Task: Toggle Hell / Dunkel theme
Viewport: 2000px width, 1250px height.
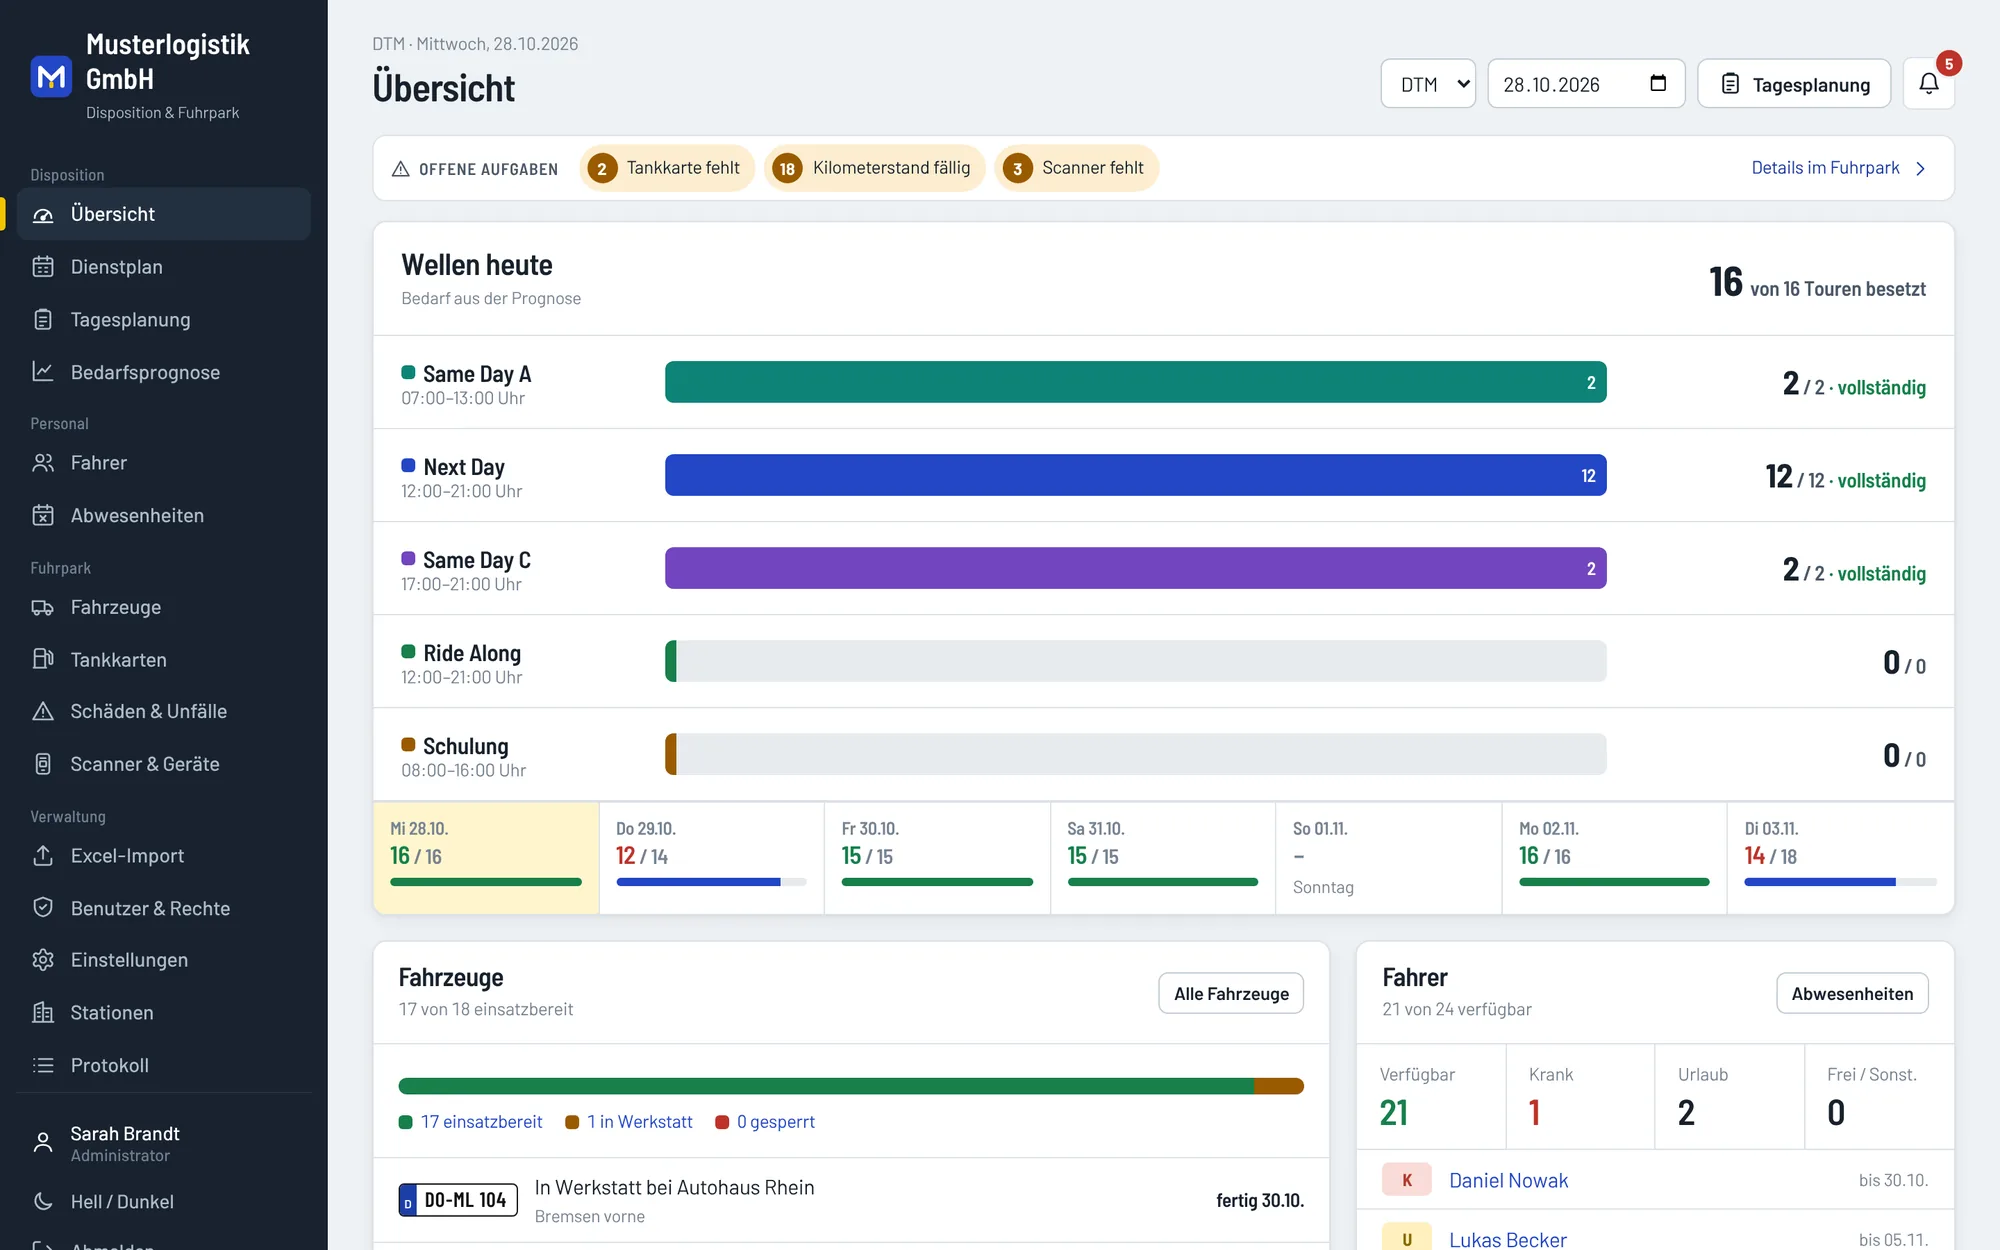Action: pyautogui.click(x=164, y=1202)
